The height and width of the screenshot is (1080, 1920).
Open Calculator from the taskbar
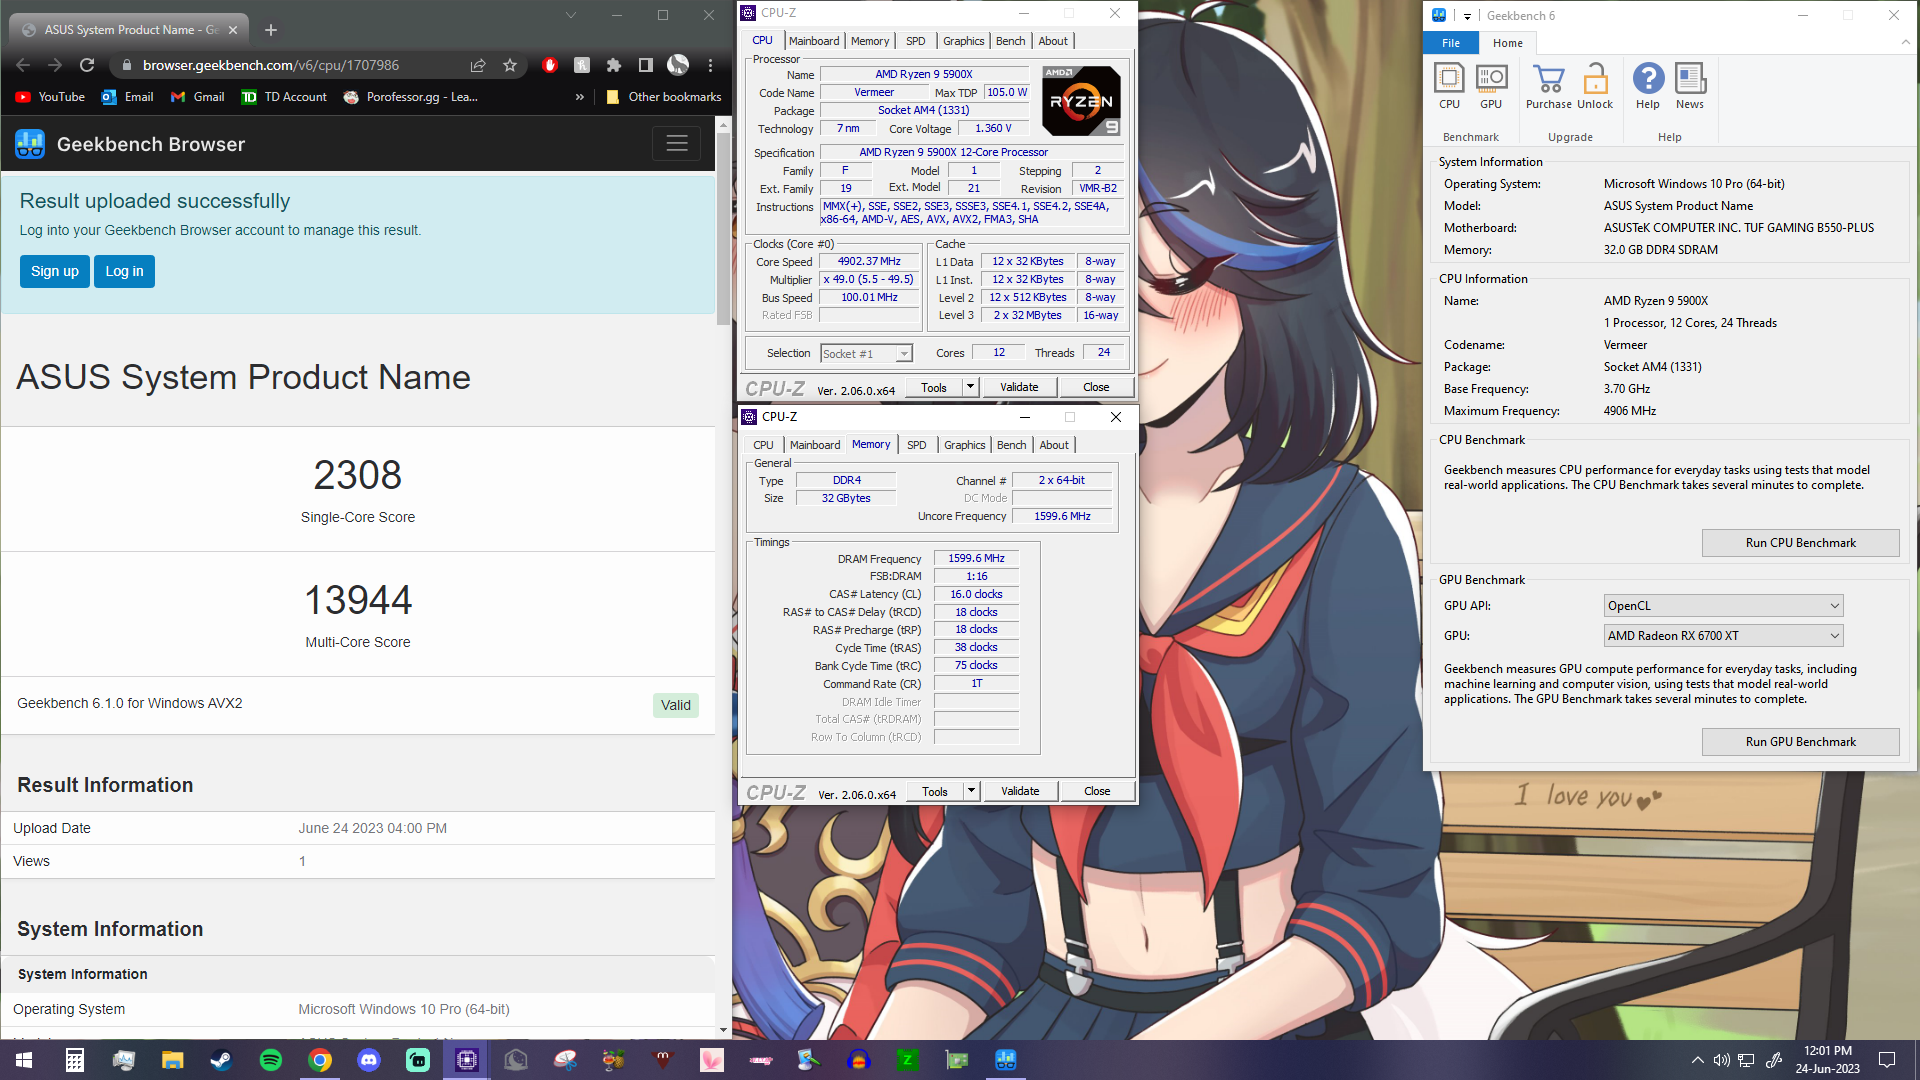click(x=74, y=1060)
